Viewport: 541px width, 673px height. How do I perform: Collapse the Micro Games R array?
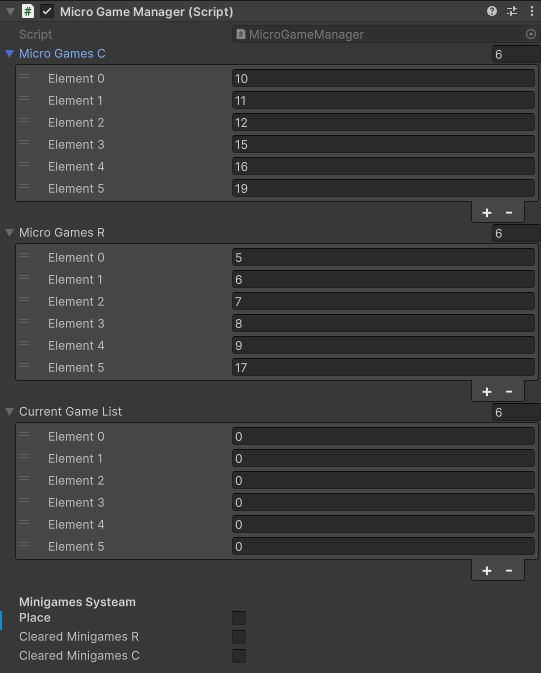click(9, 233)
